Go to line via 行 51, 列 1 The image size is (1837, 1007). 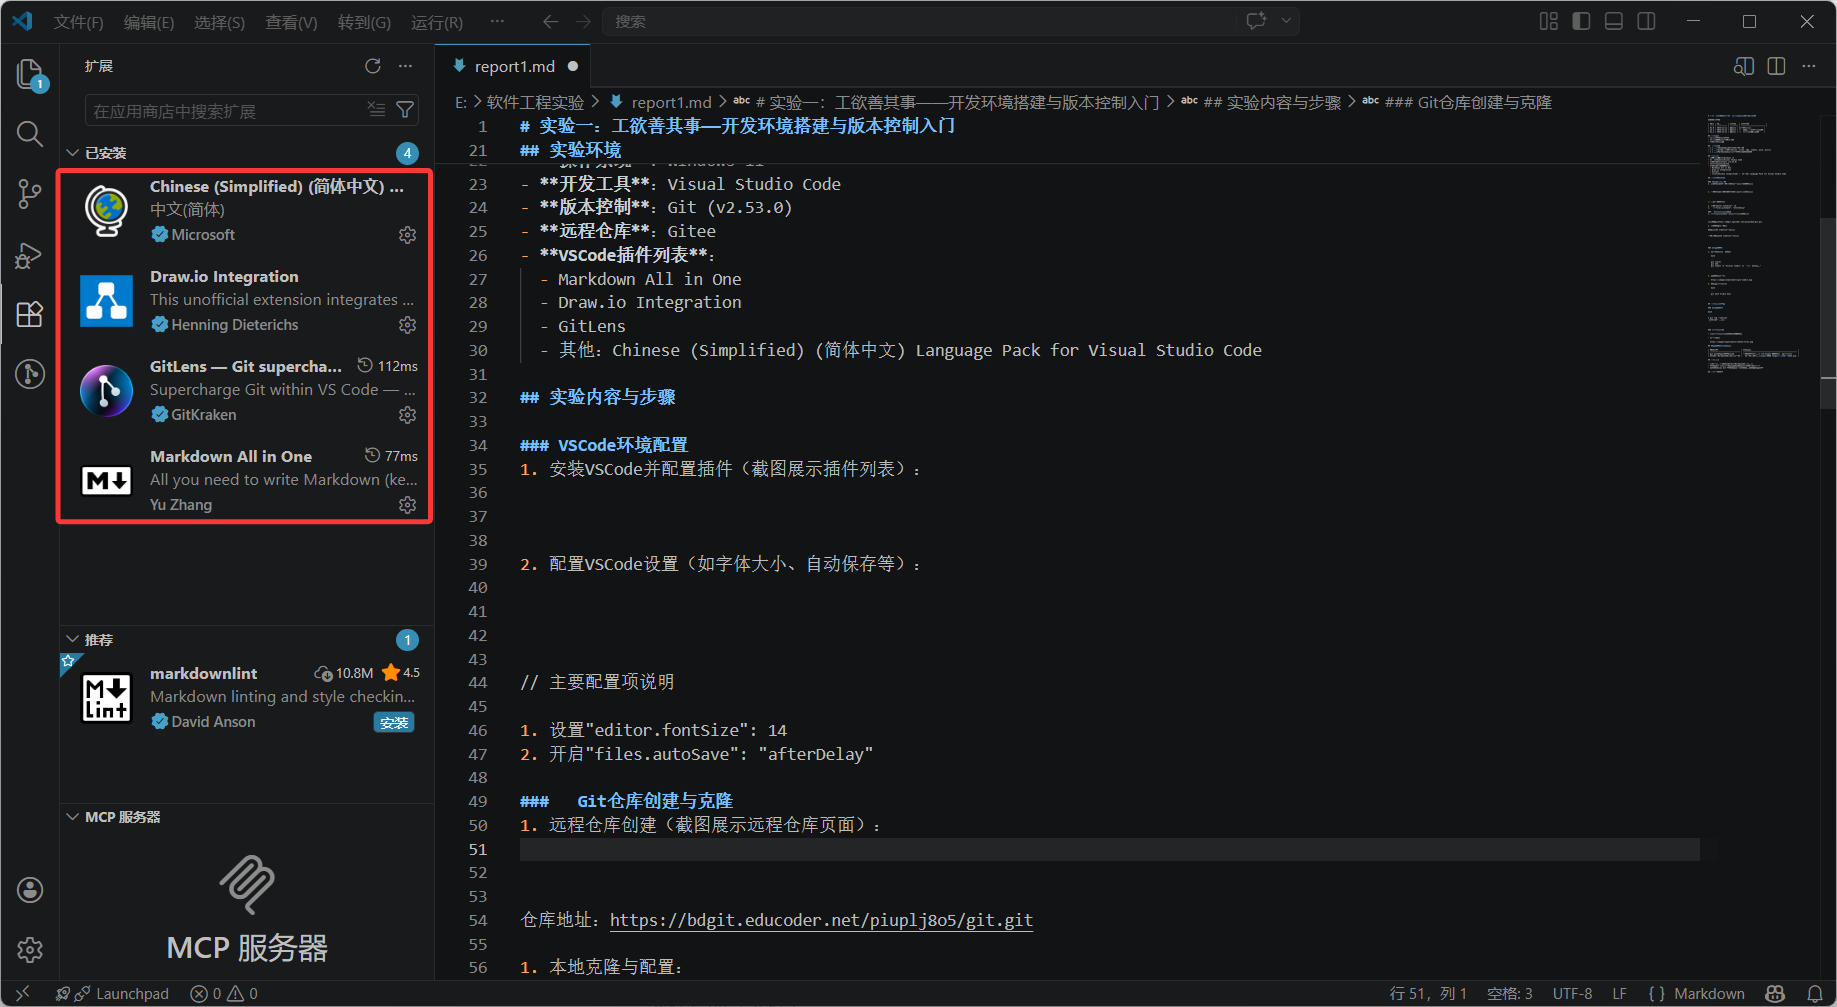tap(1428, 994)
